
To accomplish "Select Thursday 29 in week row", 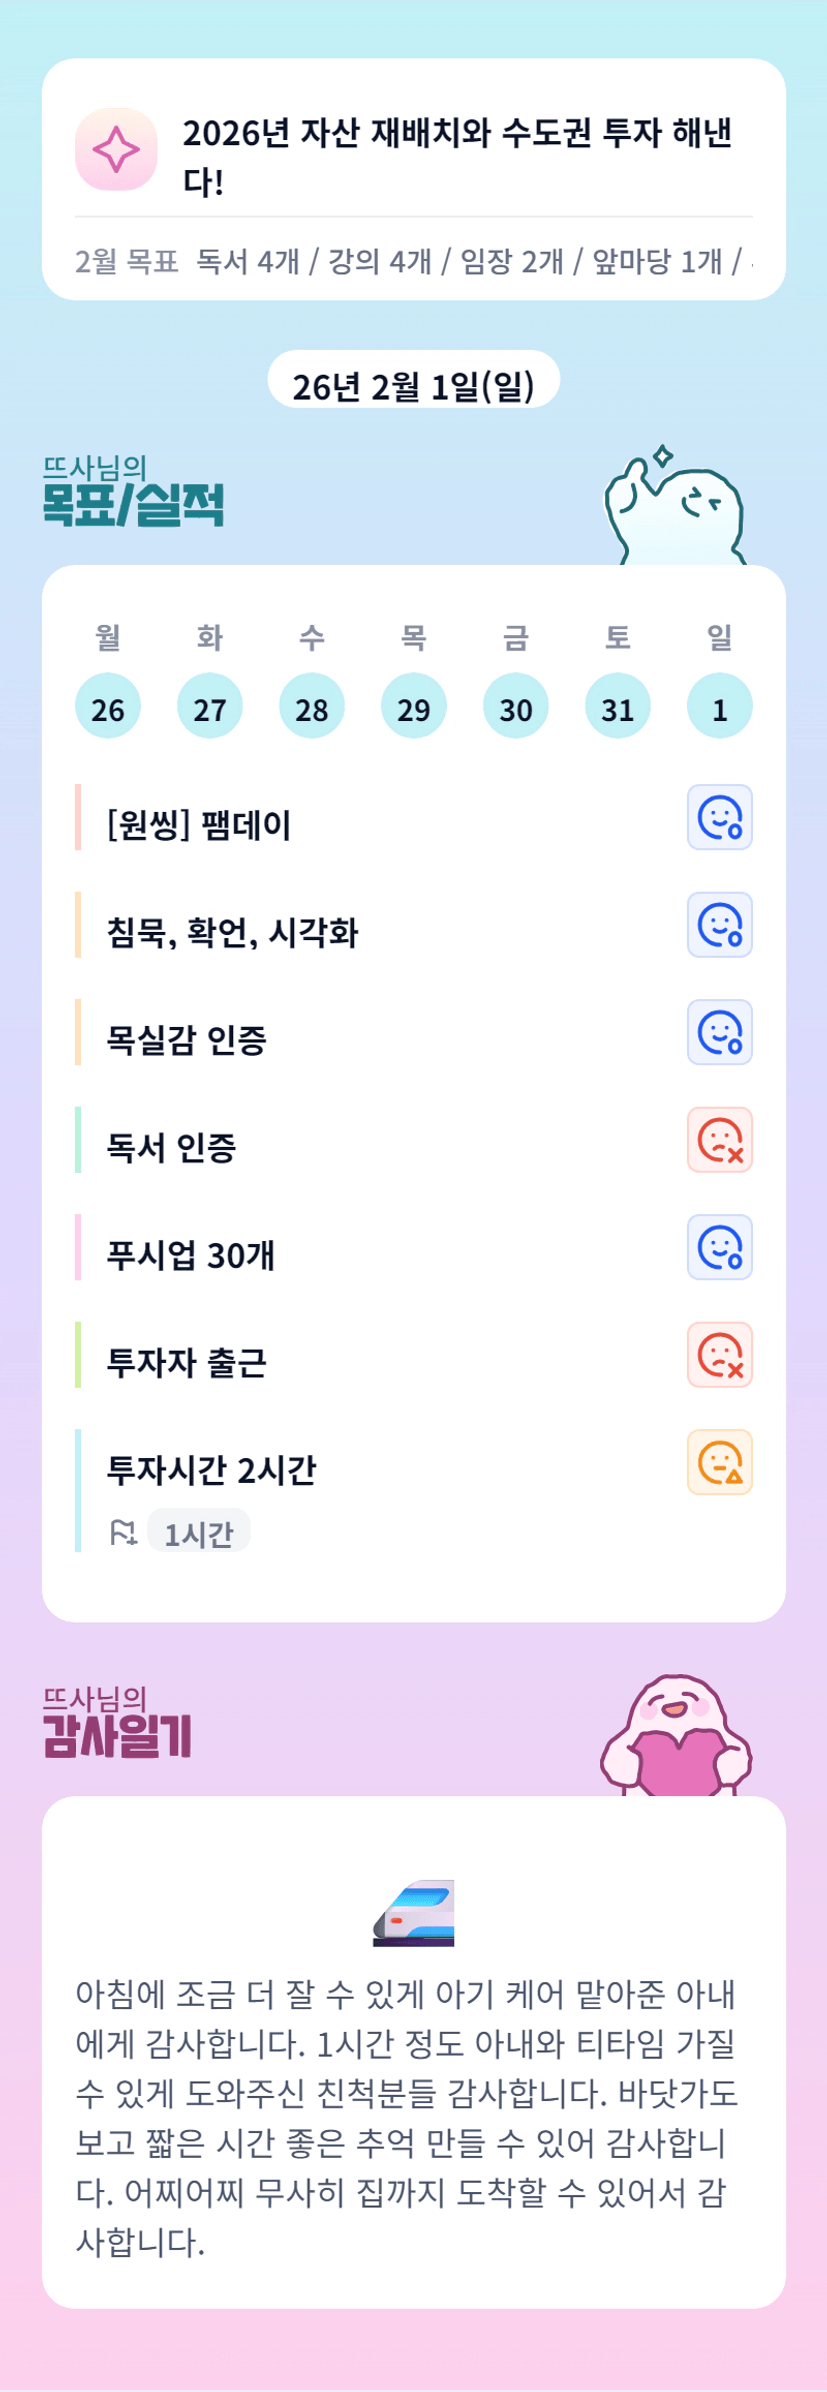I will point(414,706).
